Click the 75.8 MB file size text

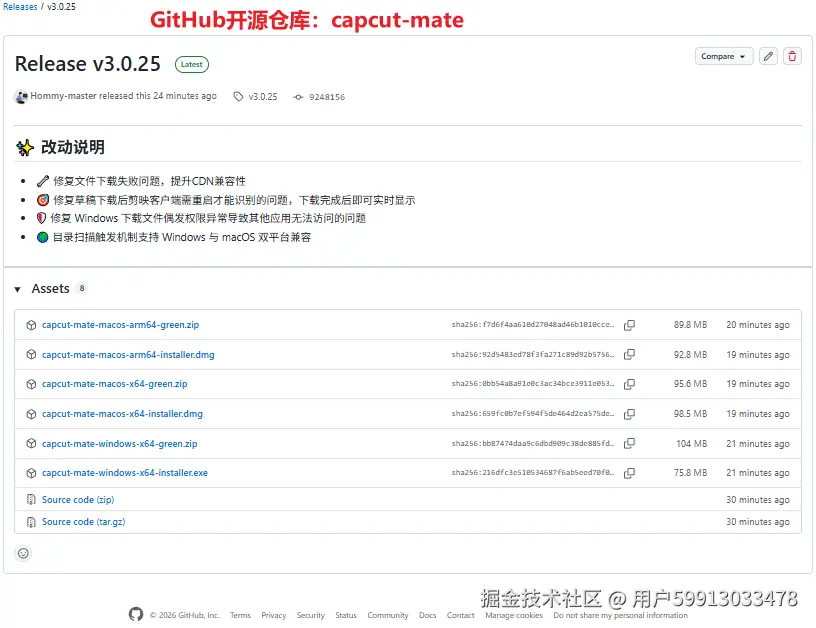690,473
